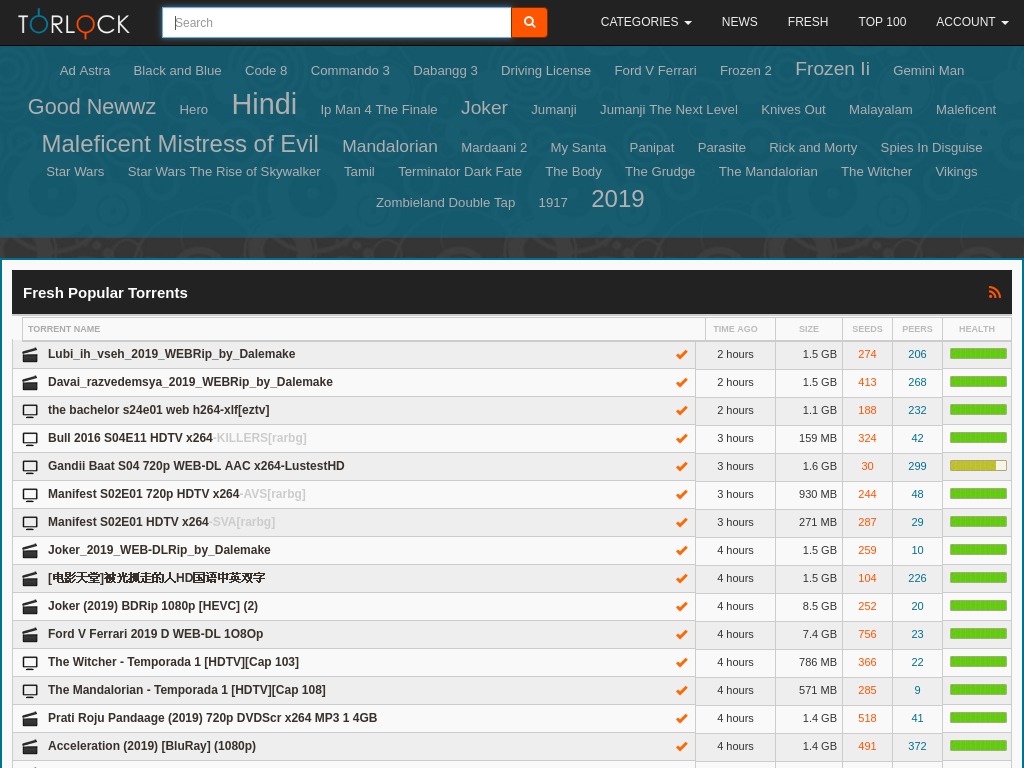Click TV icon beside The Witcher Temporada 1

pos(30,663)
